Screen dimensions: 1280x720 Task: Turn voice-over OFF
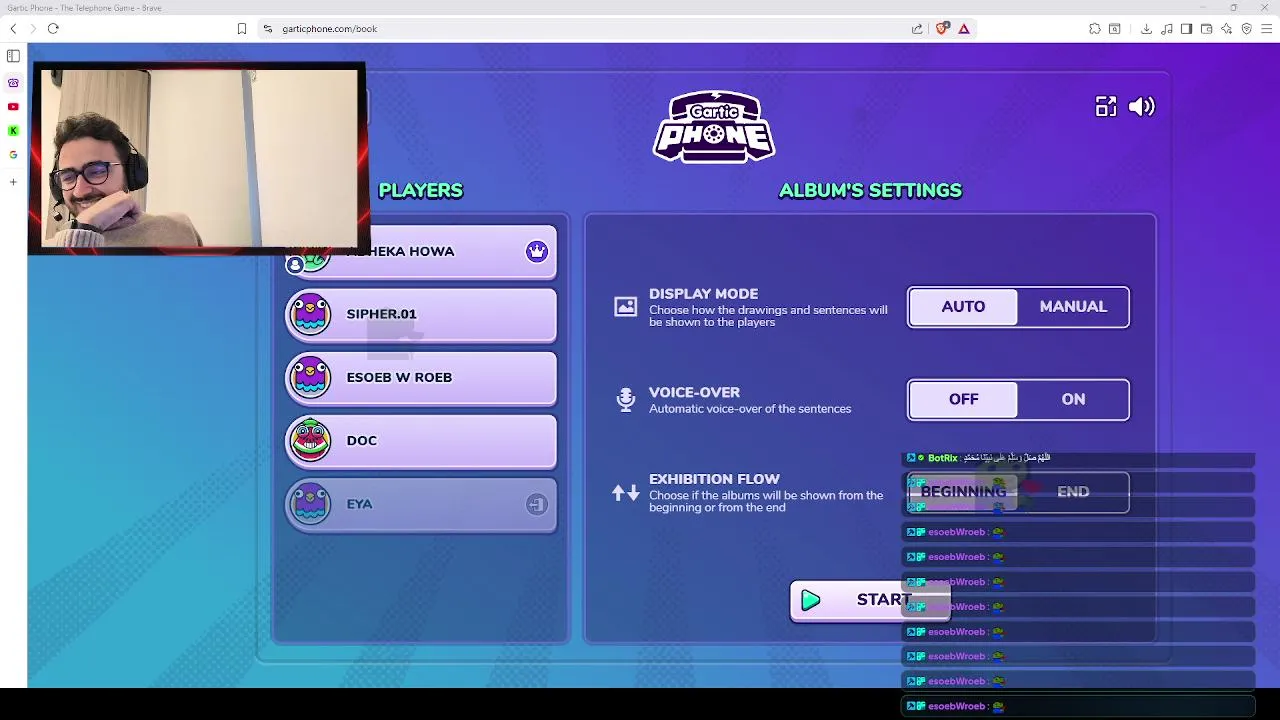[x=963, y=400]
